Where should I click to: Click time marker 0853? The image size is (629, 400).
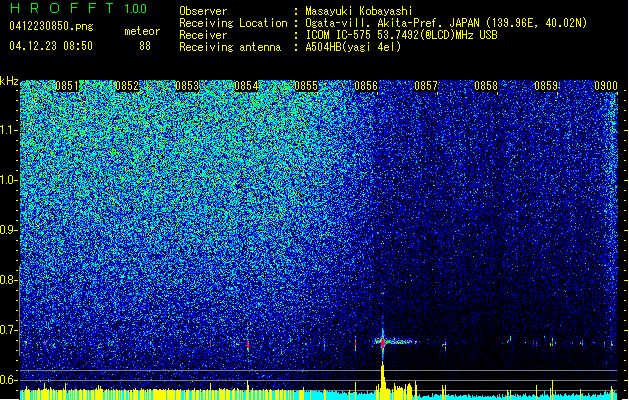click(187, 86)
